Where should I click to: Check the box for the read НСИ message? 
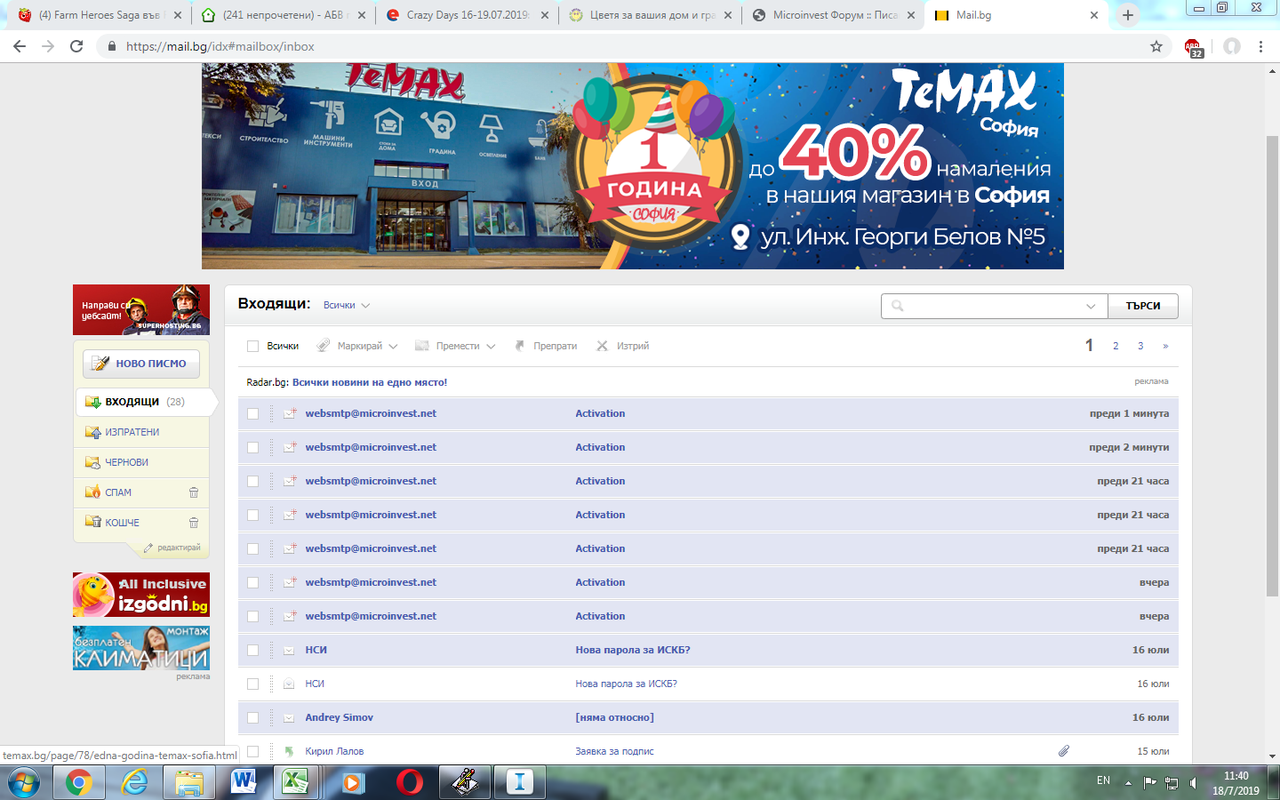click(253, 684)
